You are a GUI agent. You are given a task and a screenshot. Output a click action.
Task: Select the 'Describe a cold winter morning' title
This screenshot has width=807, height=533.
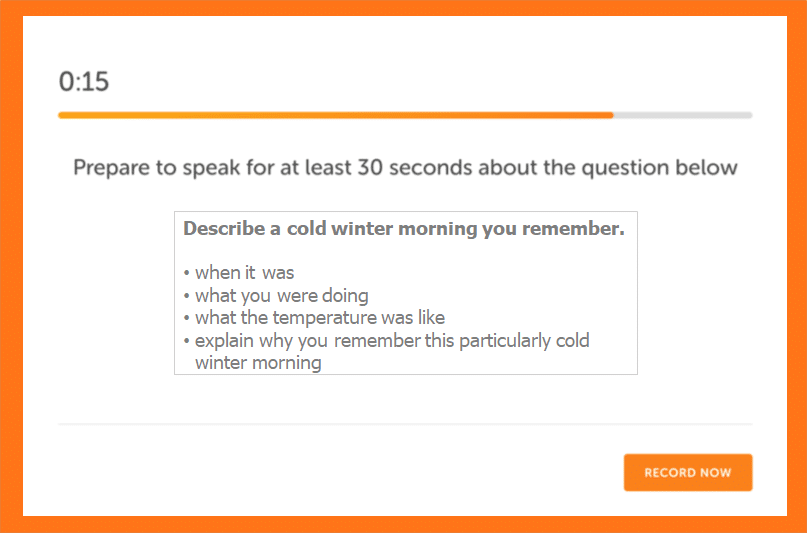(x=404, y=228)
